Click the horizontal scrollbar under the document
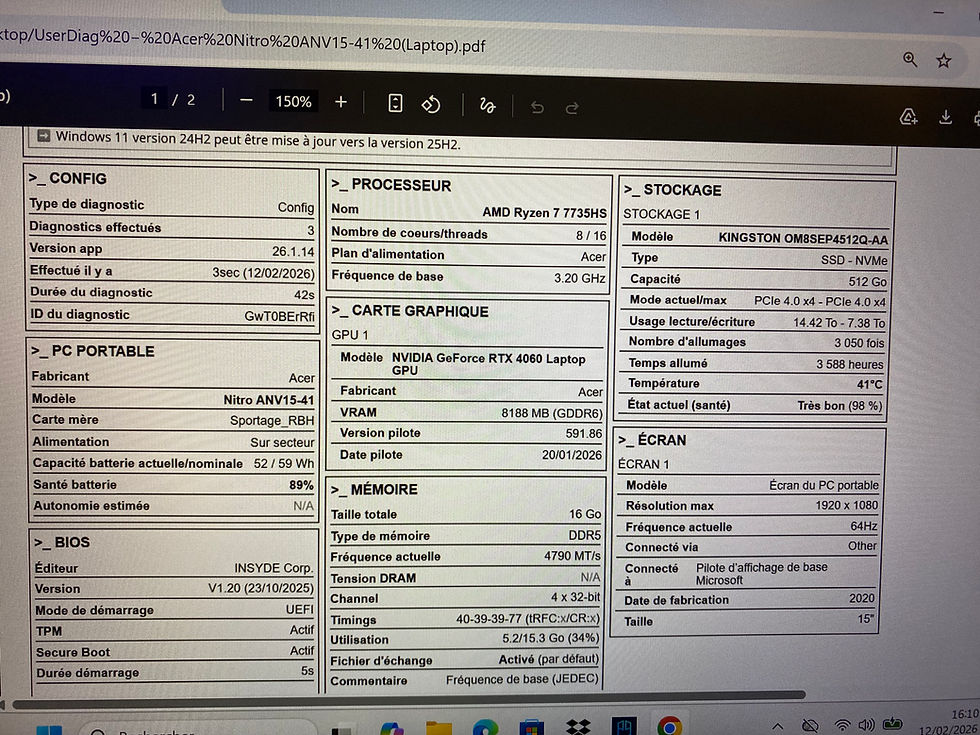980x735 pixels. [409, 701]
